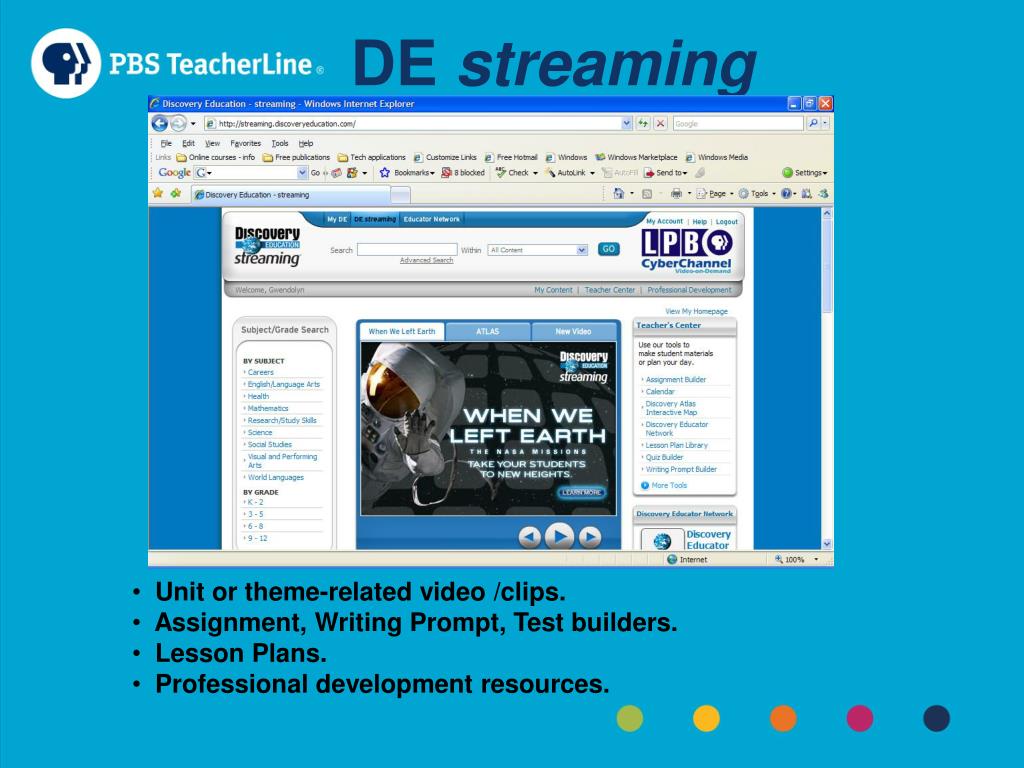
Task: Click the Logout link
Action: [726, 221]
